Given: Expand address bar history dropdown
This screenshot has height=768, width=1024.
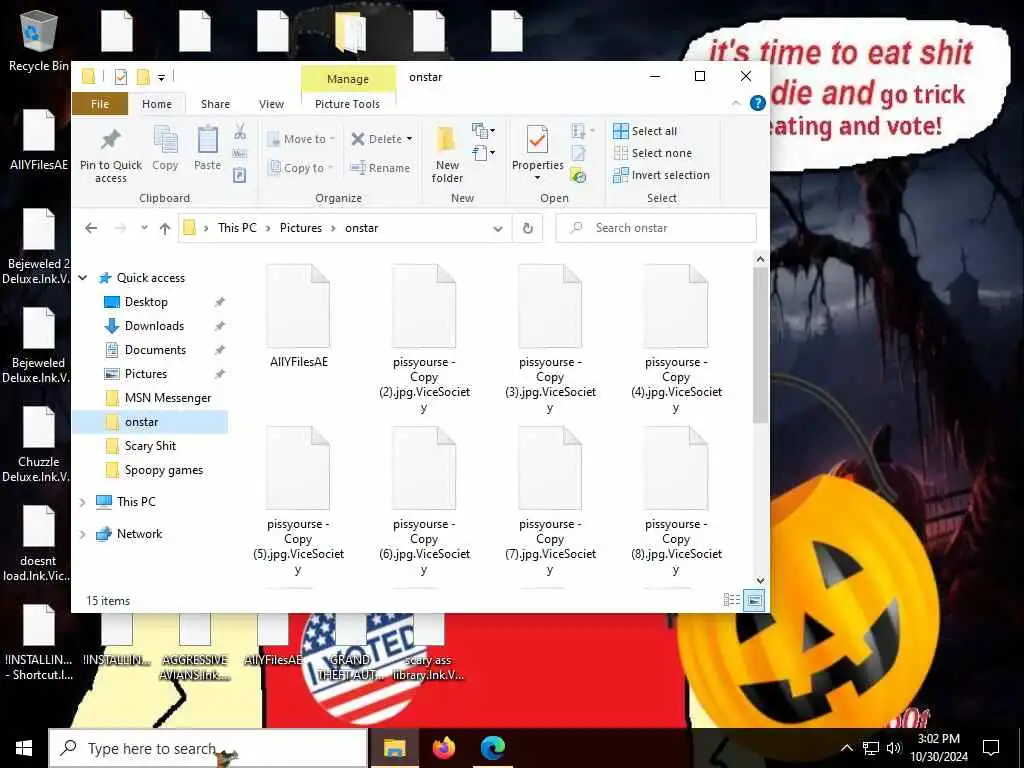Looking at the screenshot, I should click(x=498, y=229).
